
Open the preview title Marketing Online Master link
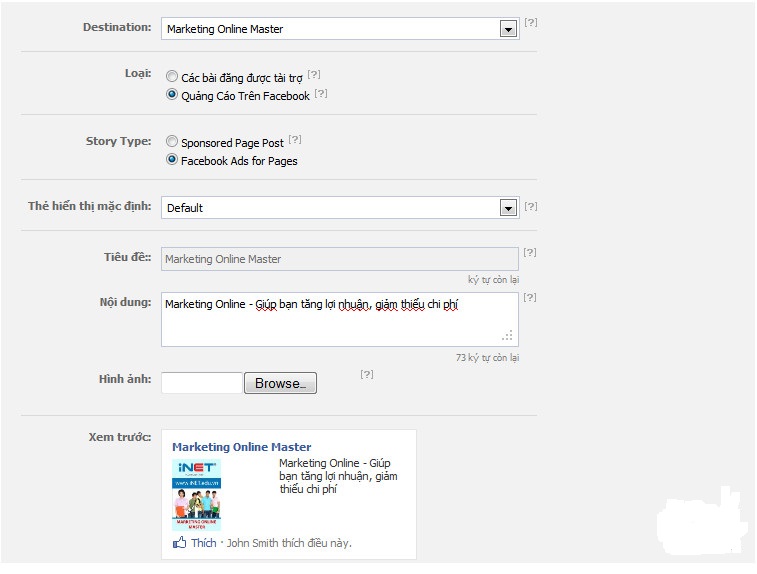coord(241,447)
